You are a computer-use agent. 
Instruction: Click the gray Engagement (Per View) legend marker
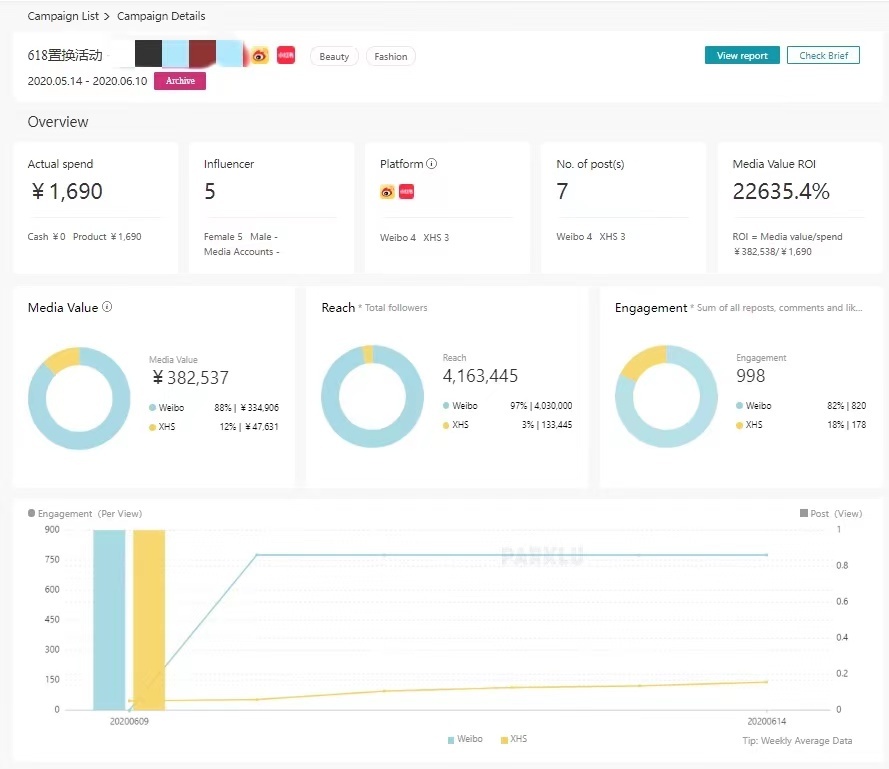(32, 513)
